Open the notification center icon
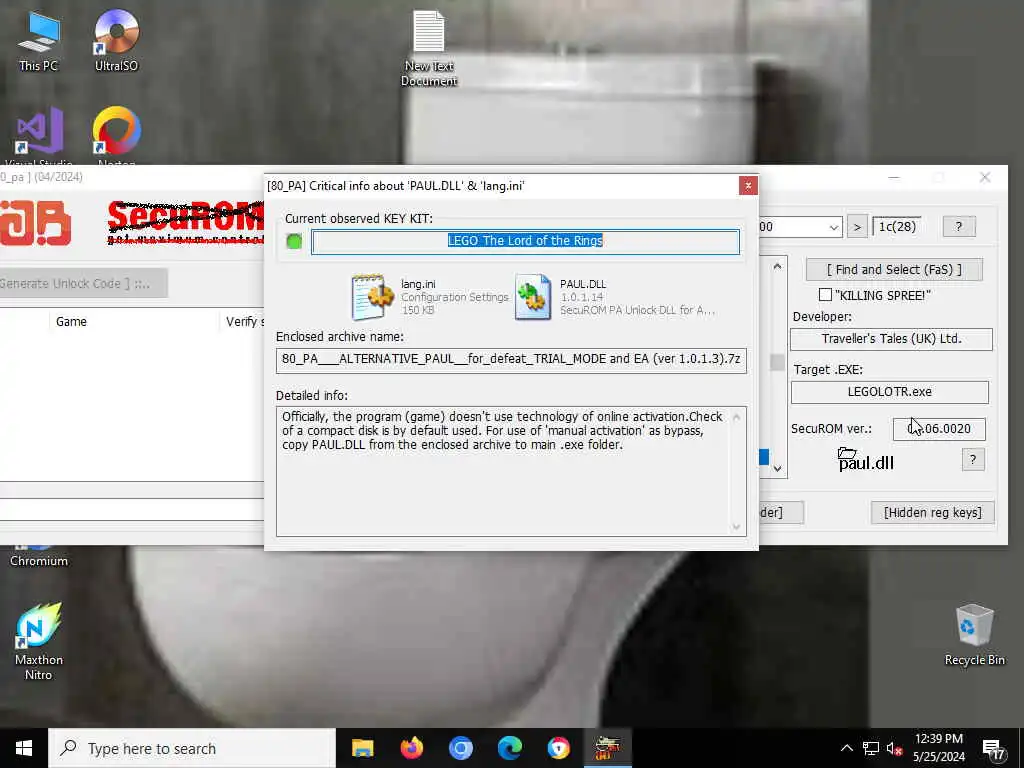Image resolution: width=1024 pixels, height=768 pixels. point(993,748)
